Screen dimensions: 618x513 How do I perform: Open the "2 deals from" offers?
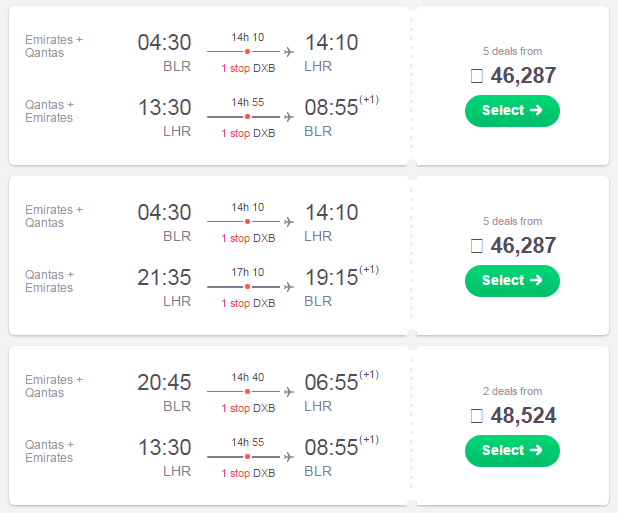click(512, 391)
